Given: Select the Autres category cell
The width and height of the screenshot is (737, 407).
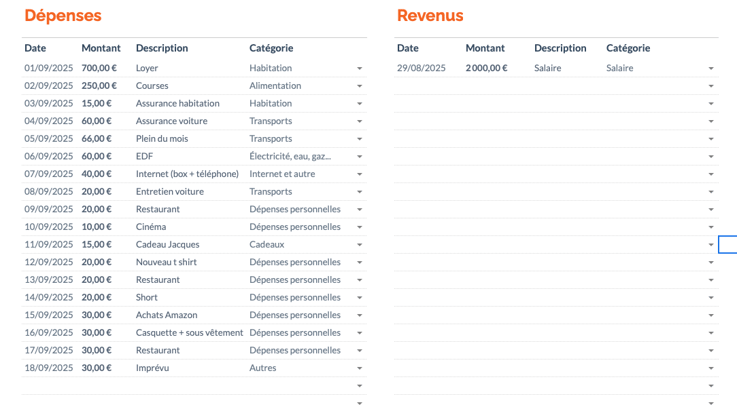Looking at the screenshot, I should (263, 368).
